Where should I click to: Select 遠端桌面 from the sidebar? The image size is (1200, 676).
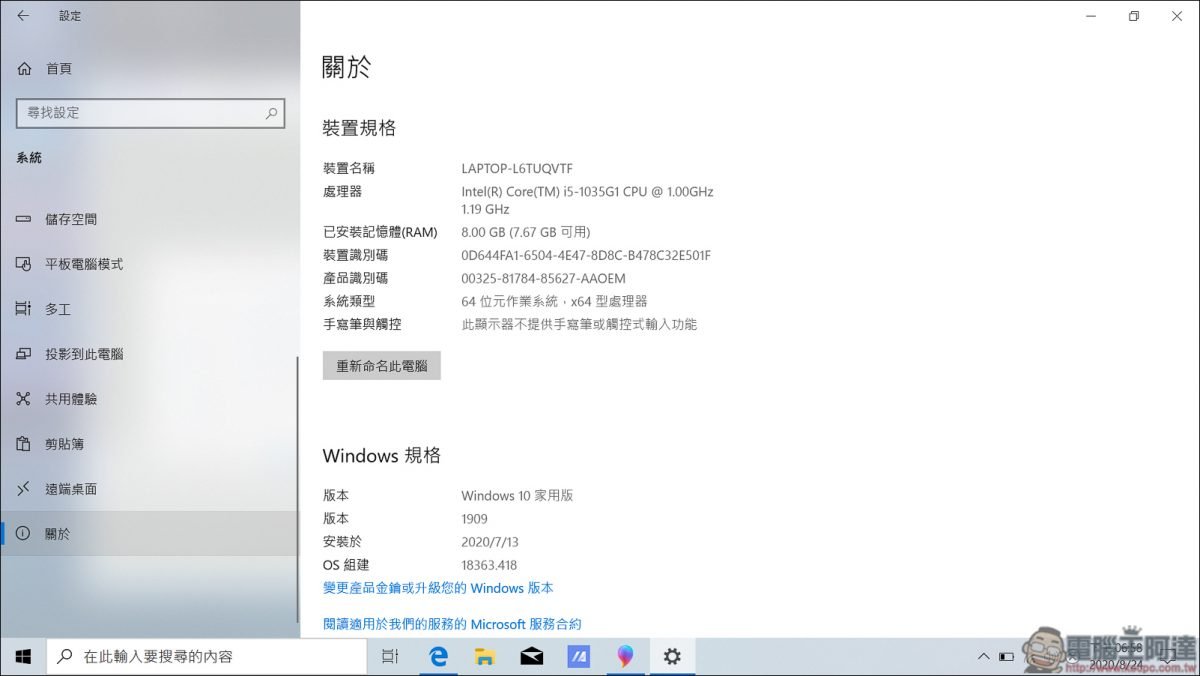[x=71, y=490]
